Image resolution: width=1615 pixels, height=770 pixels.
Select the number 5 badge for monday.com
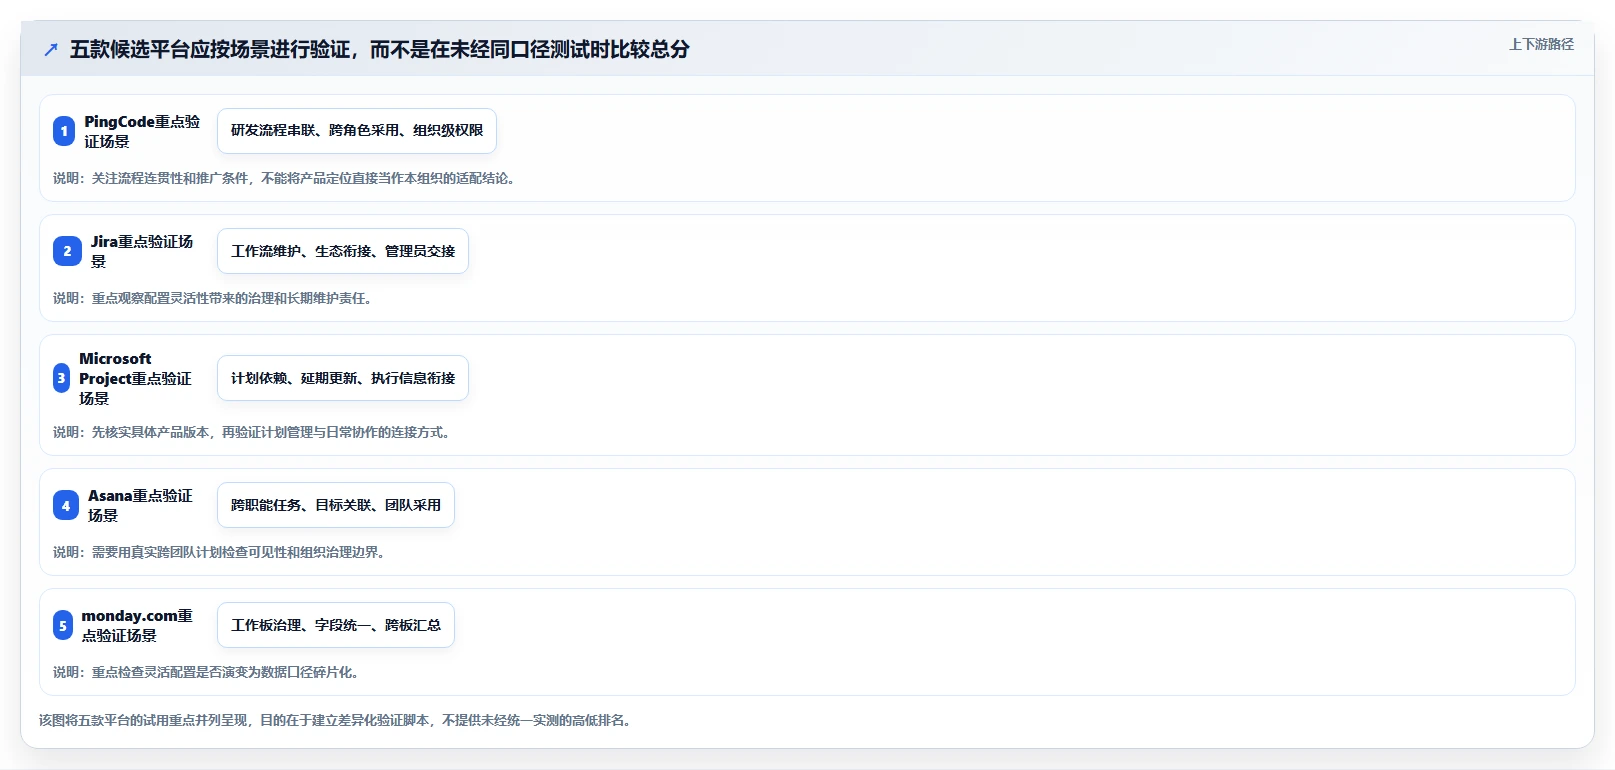pyautogui.click(x=63, y=625)
